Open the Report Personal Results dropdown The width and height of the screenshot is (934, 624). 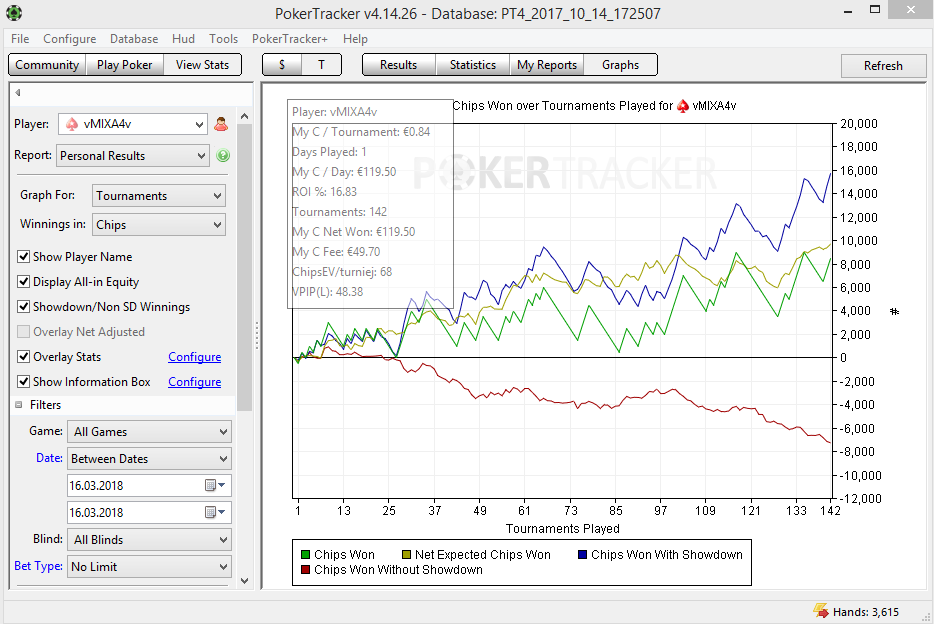pyautogui.click(x=133, y=155)
